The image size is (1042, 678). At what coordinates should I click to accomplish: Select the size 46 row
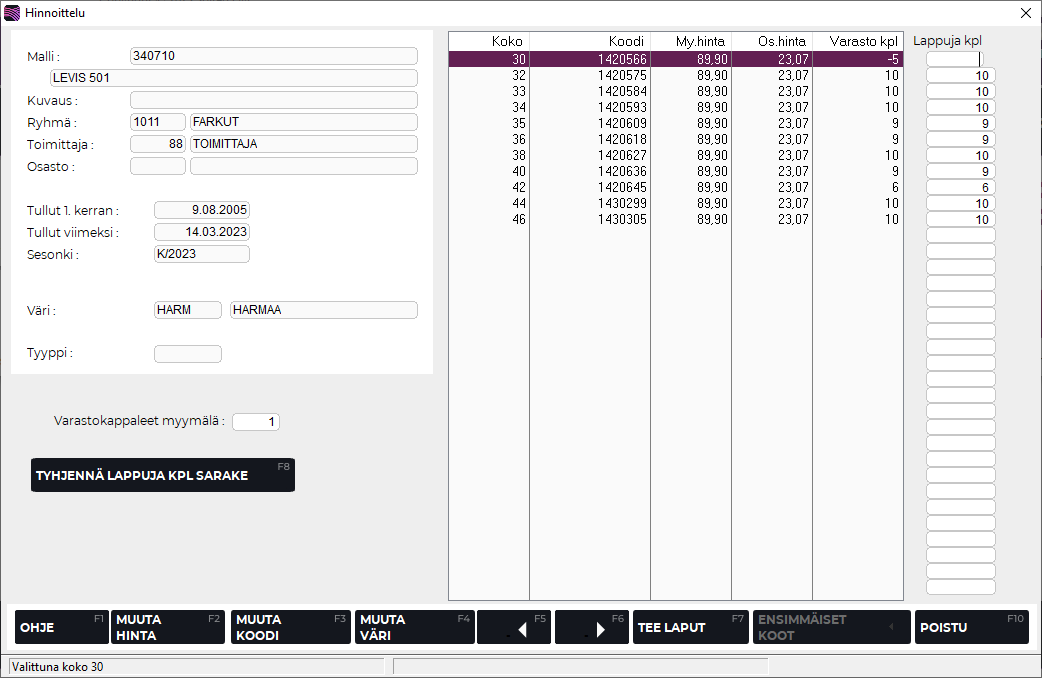(x=675, y=220)
